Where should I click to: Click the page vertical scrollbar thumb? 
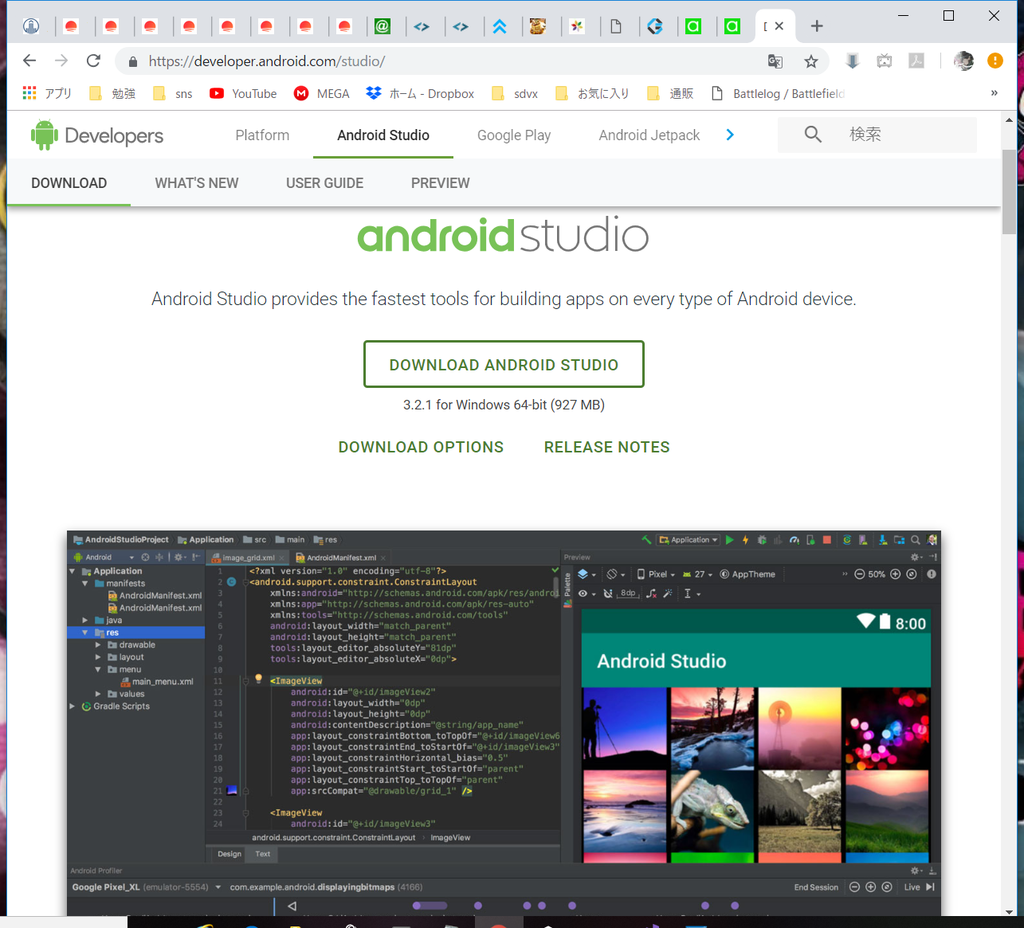(x=1009, y=192)
